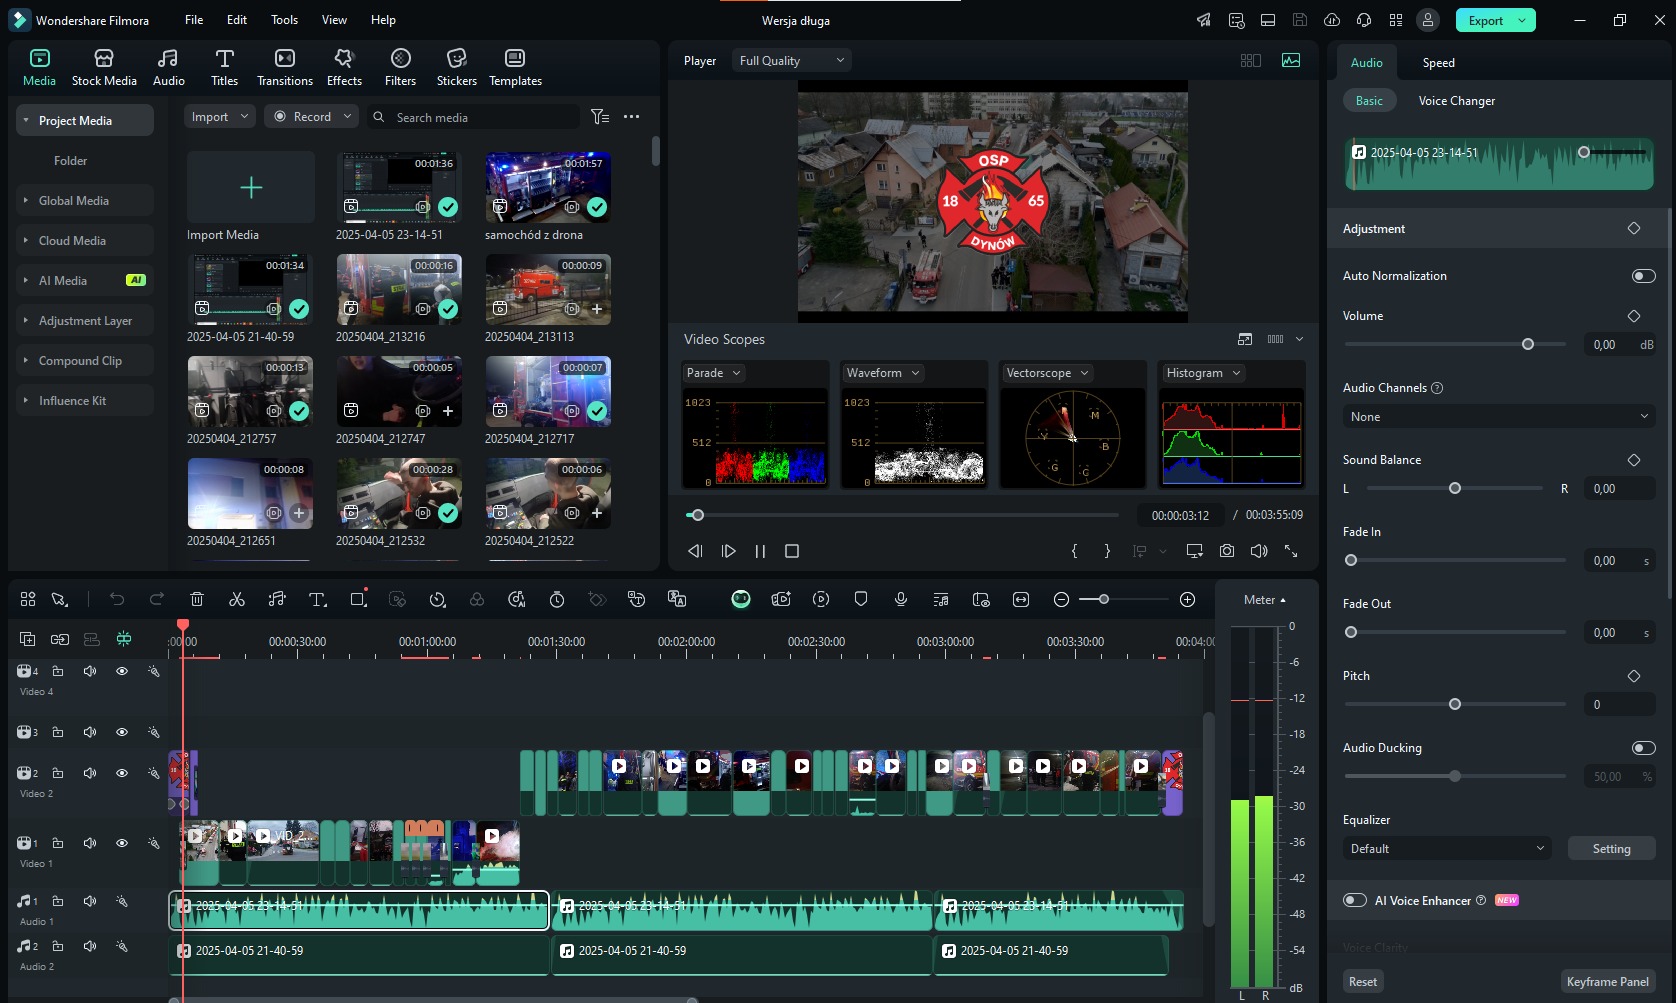
Task: Turn on the Audio Ducking toggle
Action: (1643, 748)
